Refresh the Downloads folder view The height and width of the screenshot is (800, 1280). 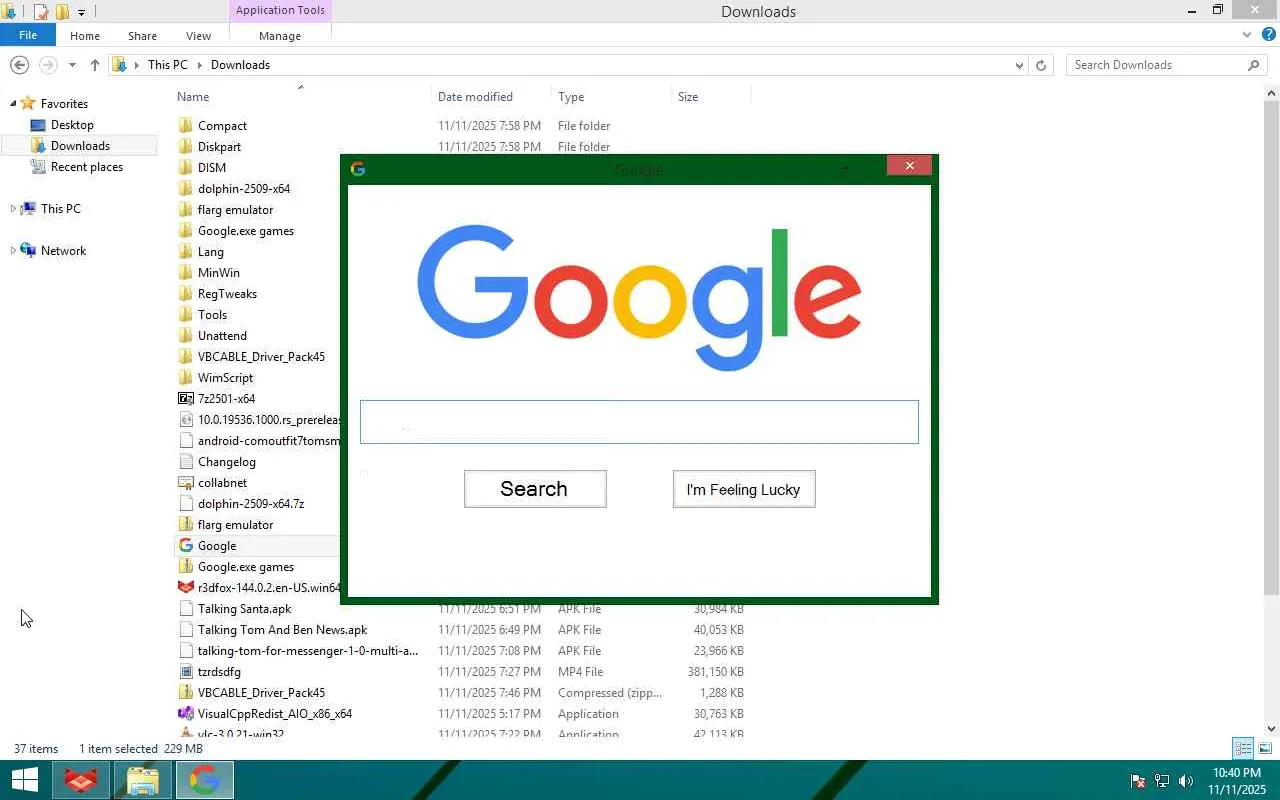[x=1041, y=65]
